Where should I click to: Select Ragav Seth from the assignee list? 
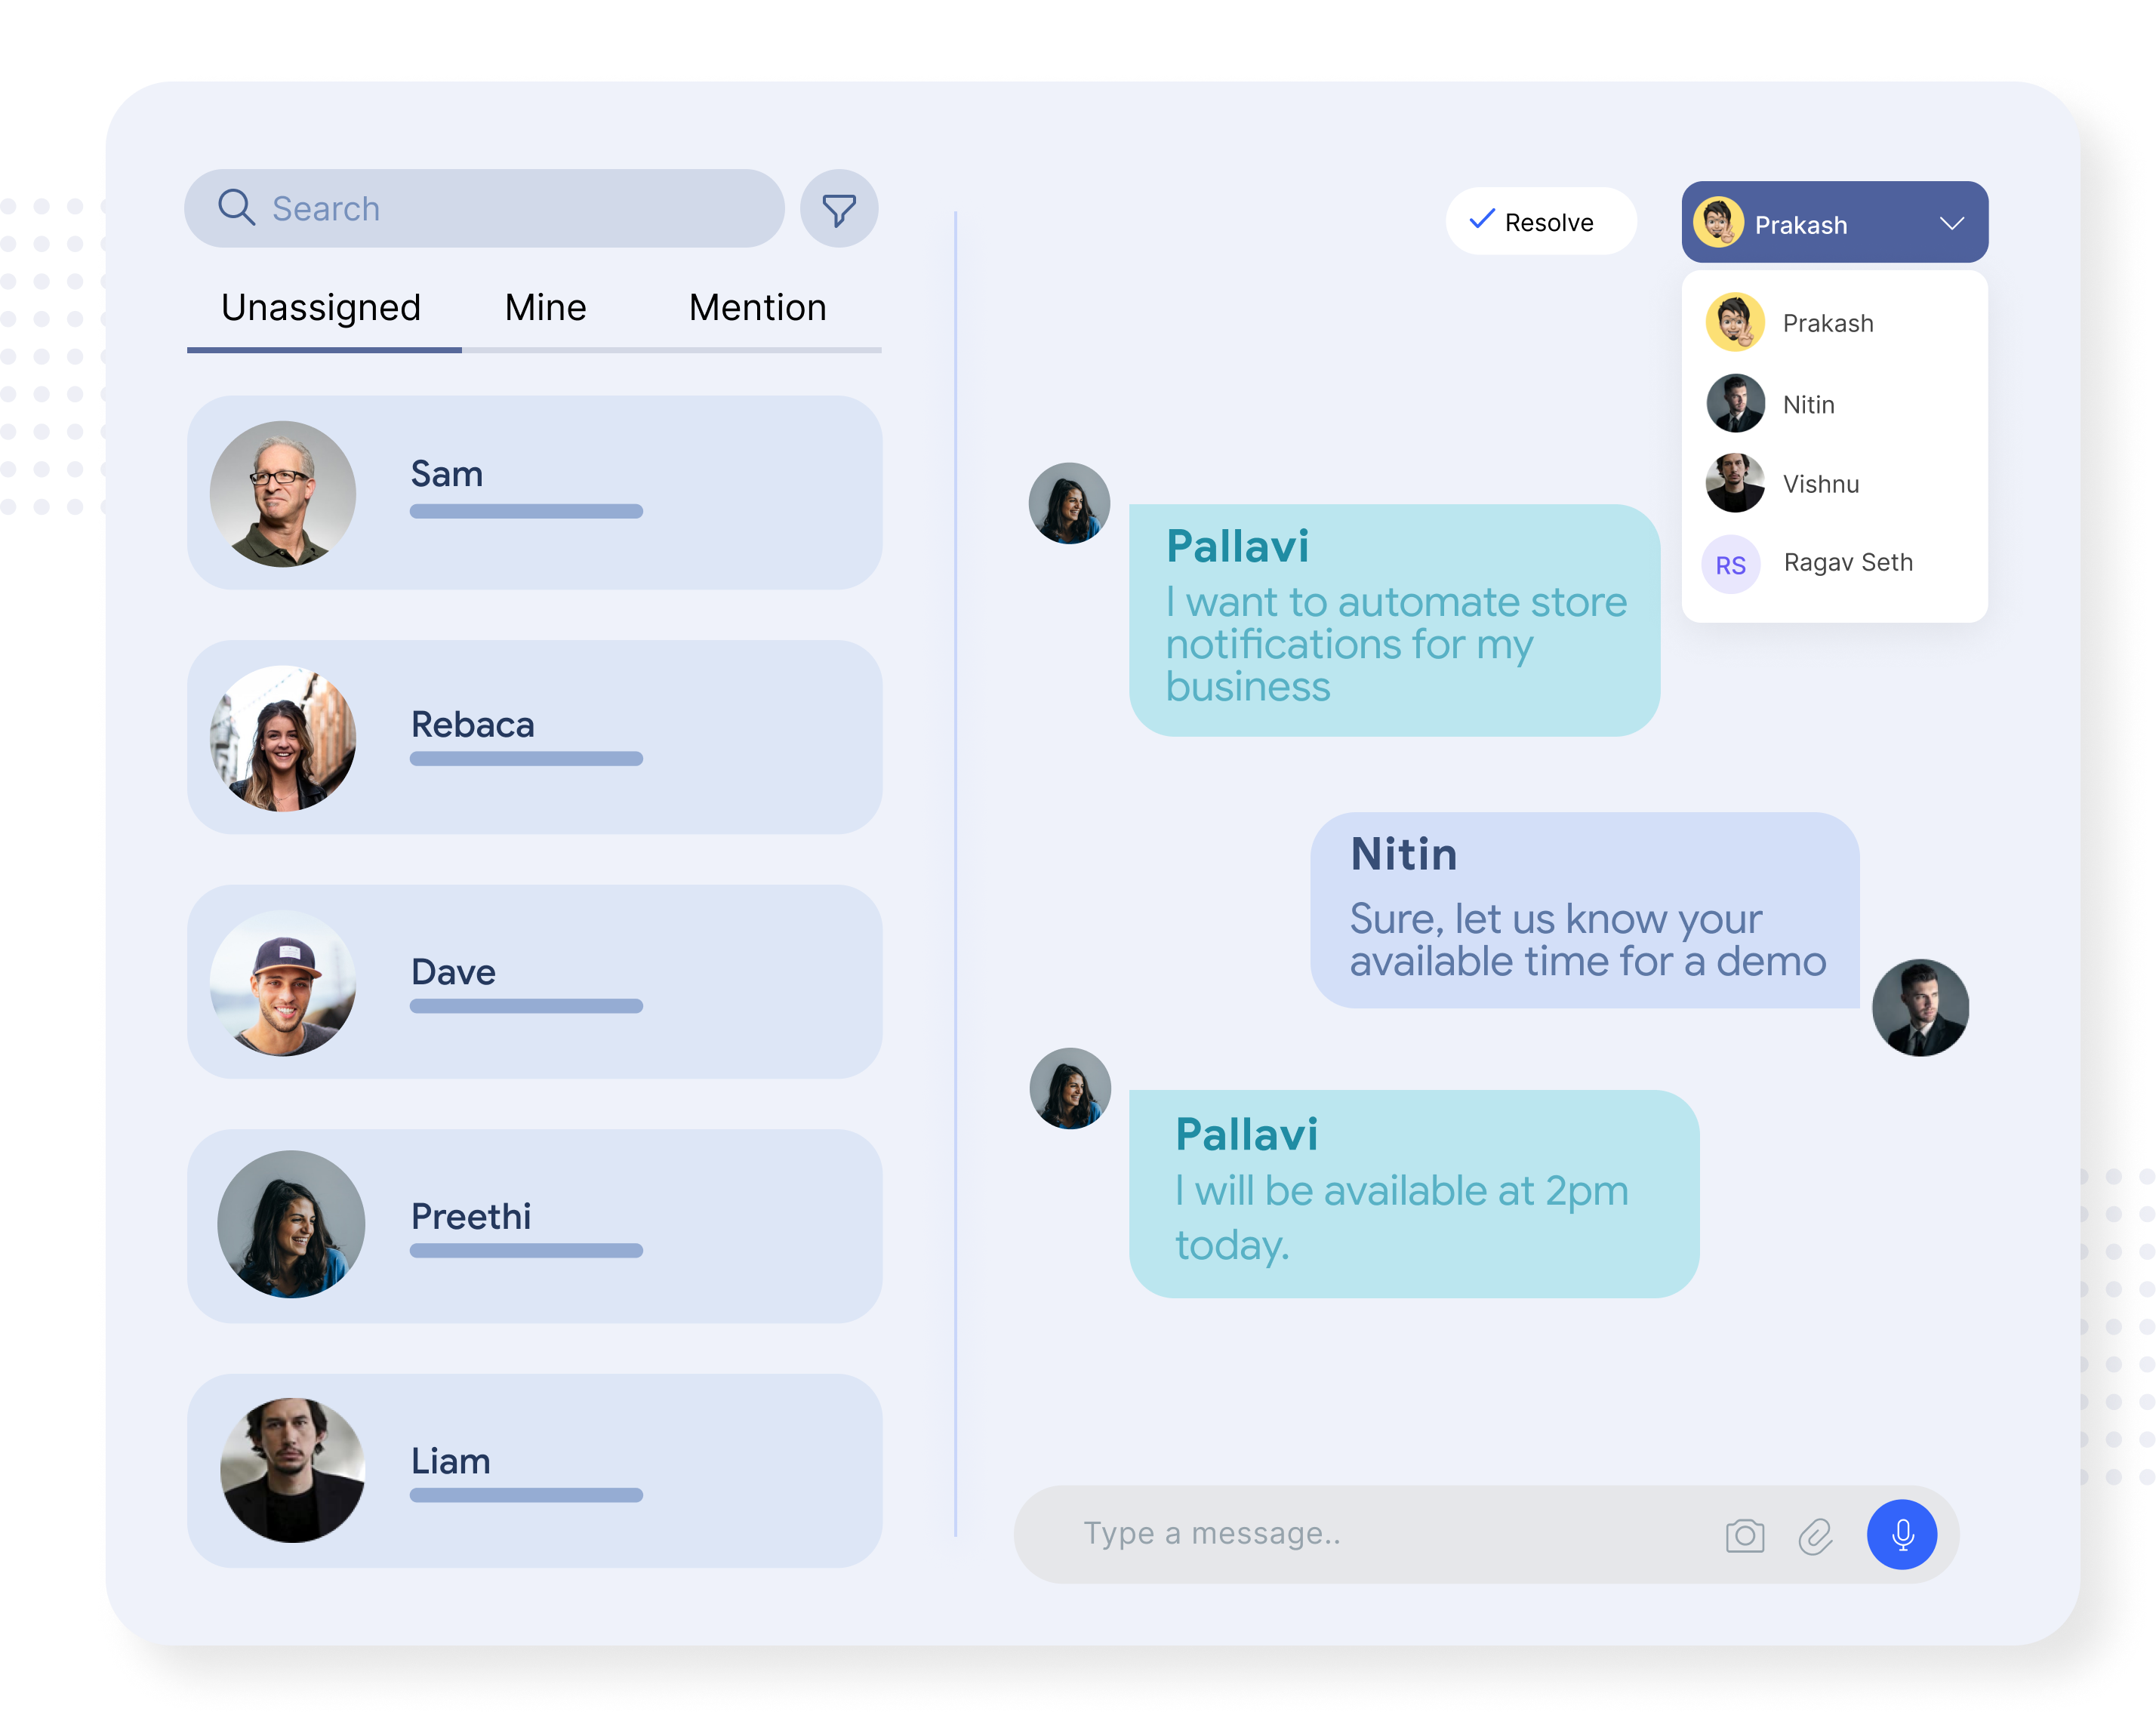point(1834,563)
